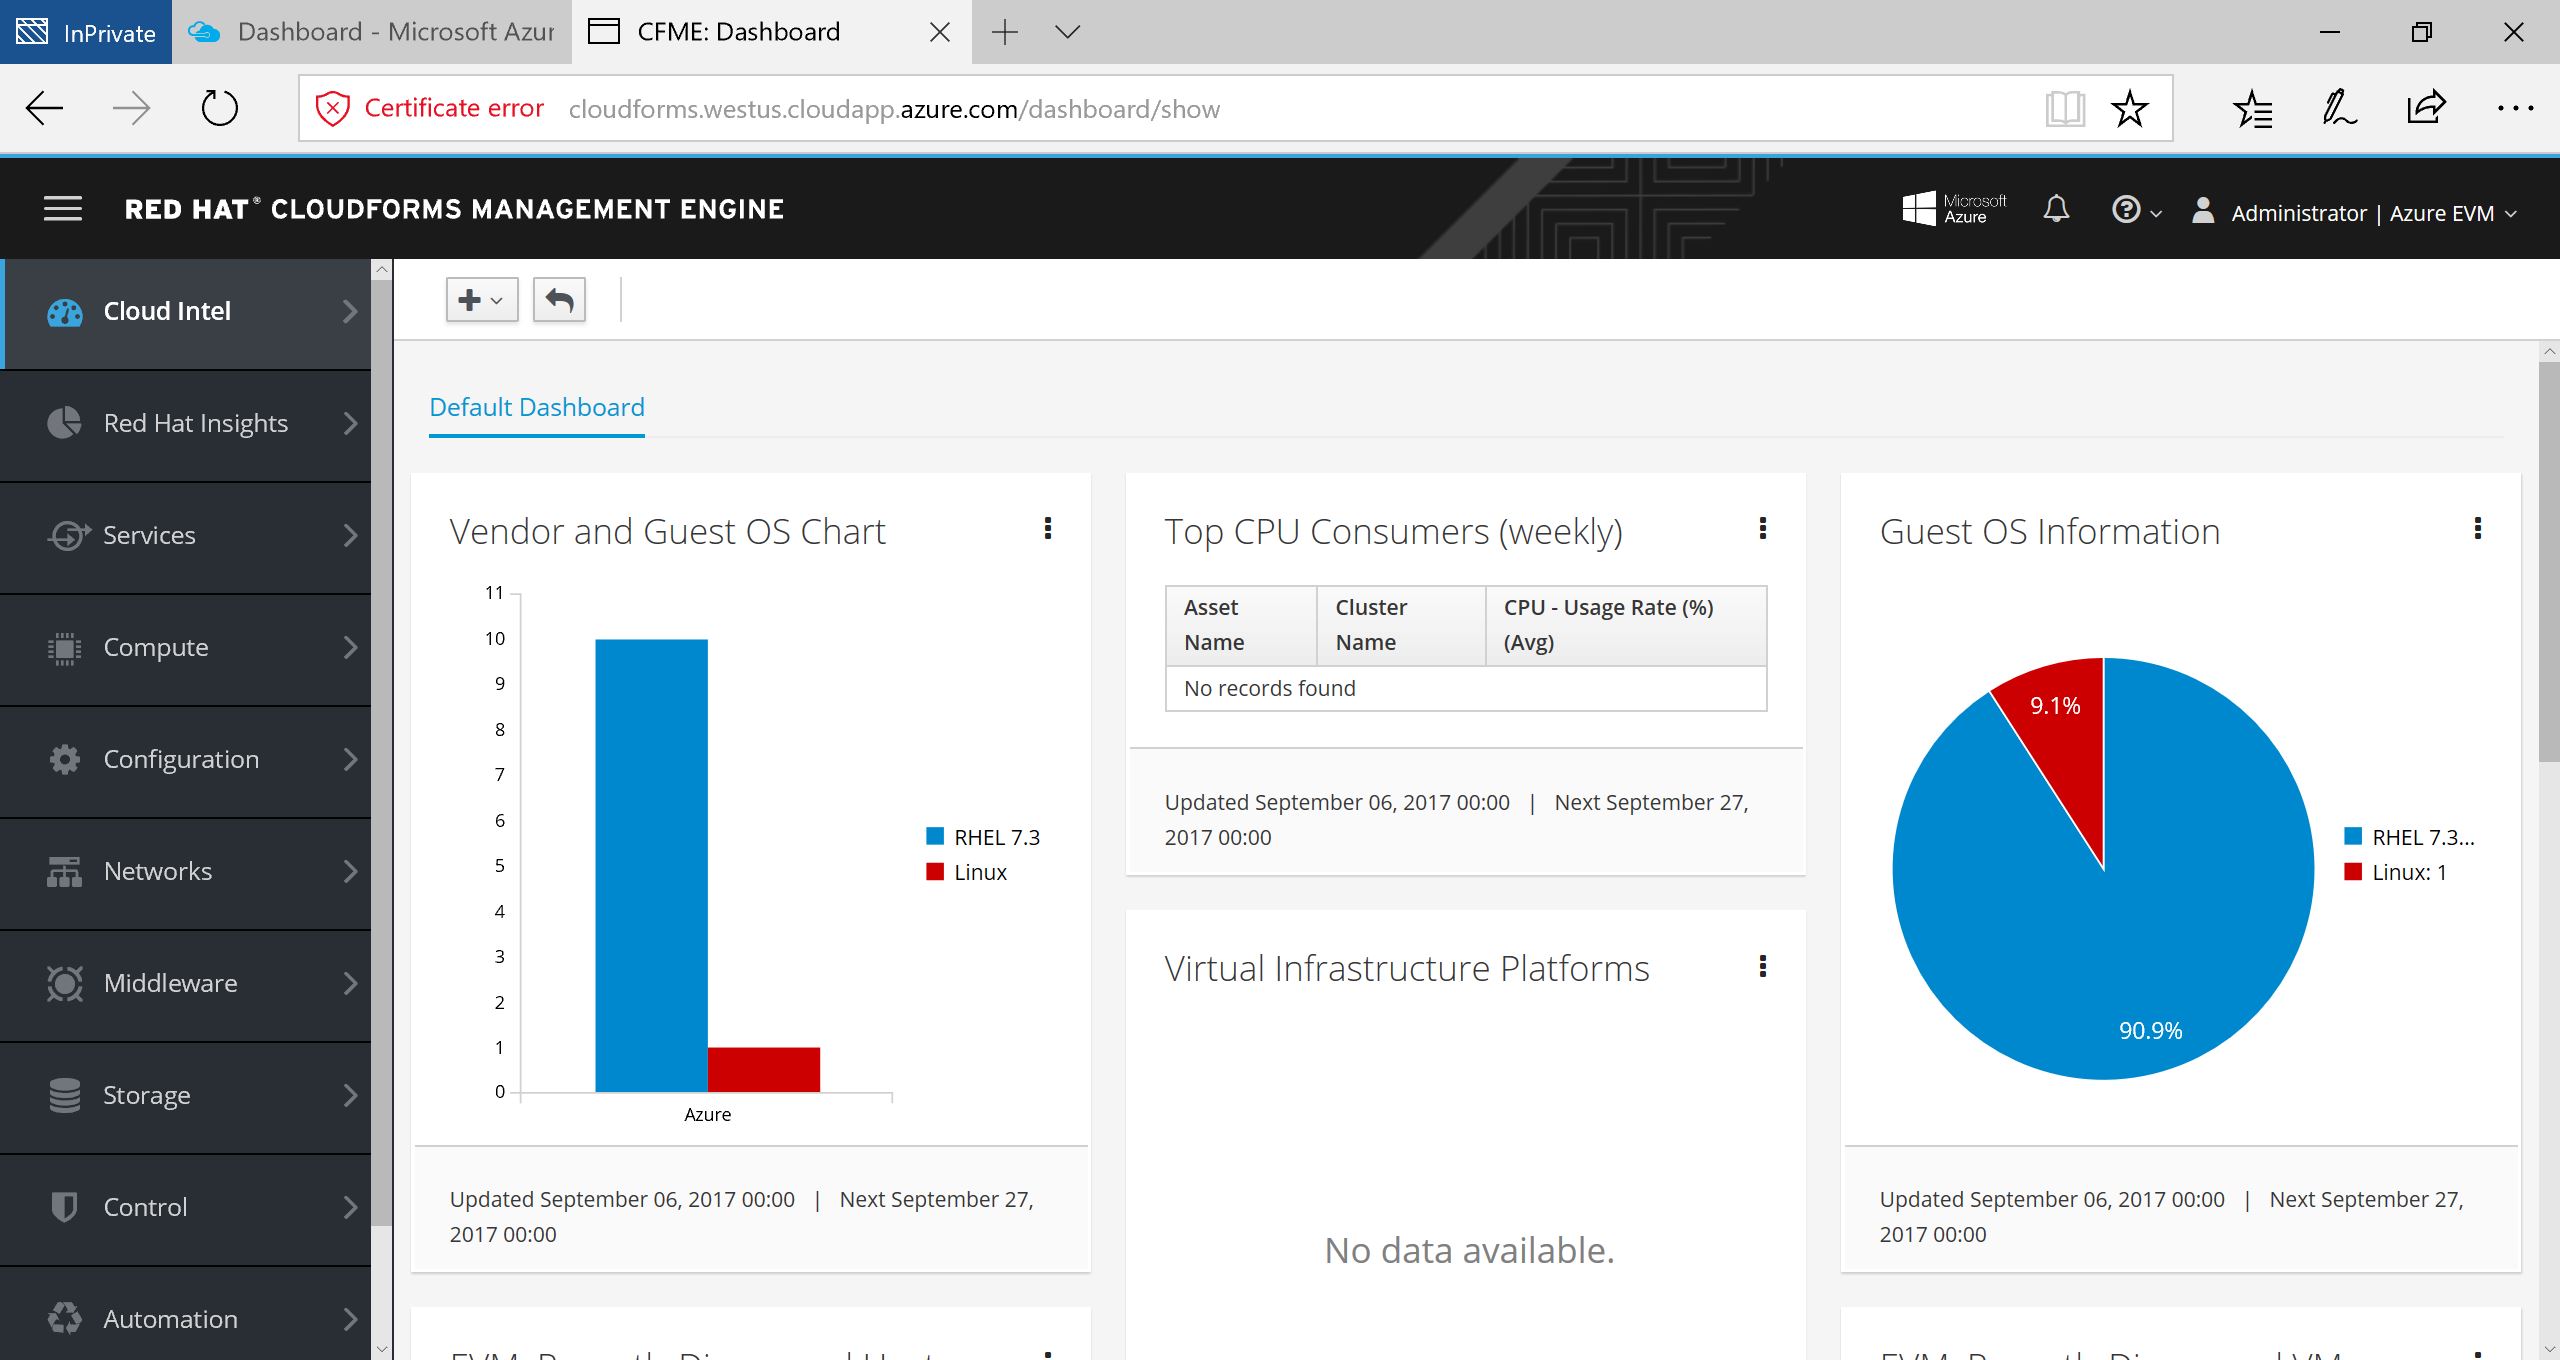Click the browser refresh icon
Viewport: 2560px width, 1360px height.
tap(219, 108)
